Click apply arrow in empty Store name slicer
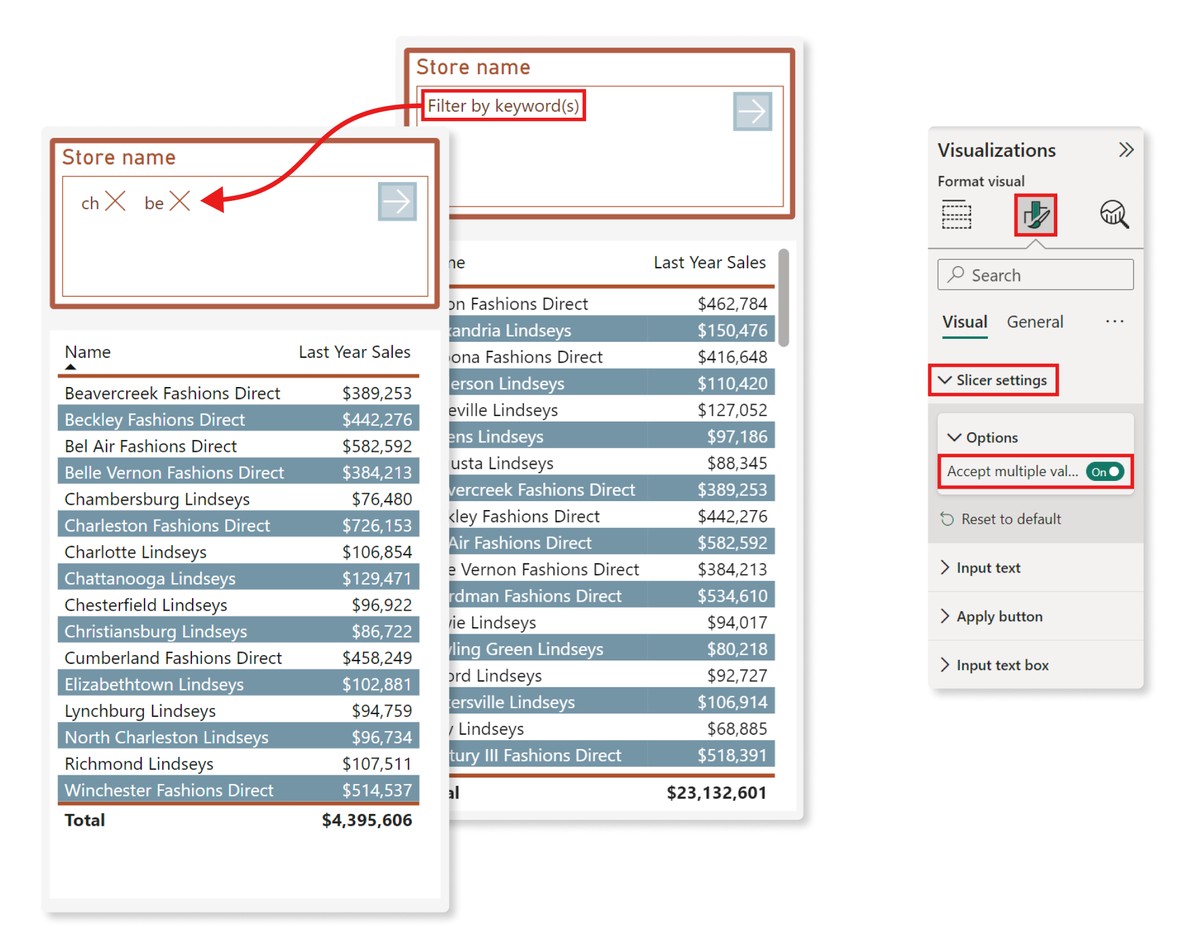The image size is (1200, 947). 752,111
